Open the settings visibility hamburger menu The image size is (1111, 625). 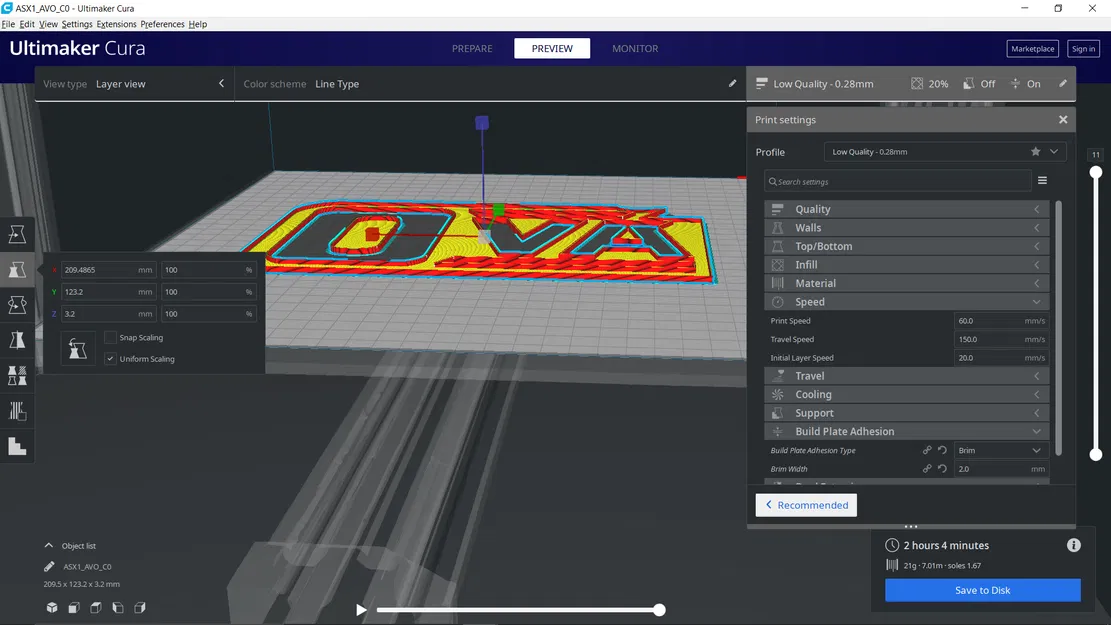pos(1042,181)
